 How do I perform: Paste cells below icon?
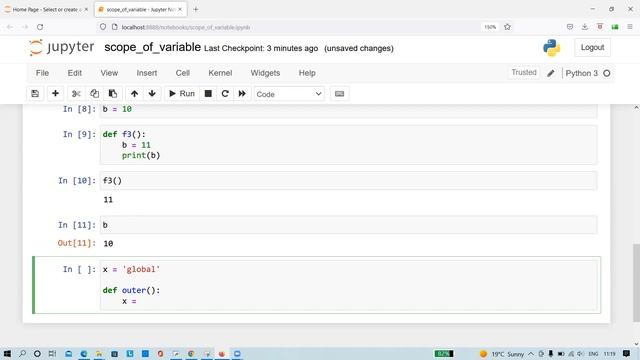pyautogui.click(x=113, y=94)
